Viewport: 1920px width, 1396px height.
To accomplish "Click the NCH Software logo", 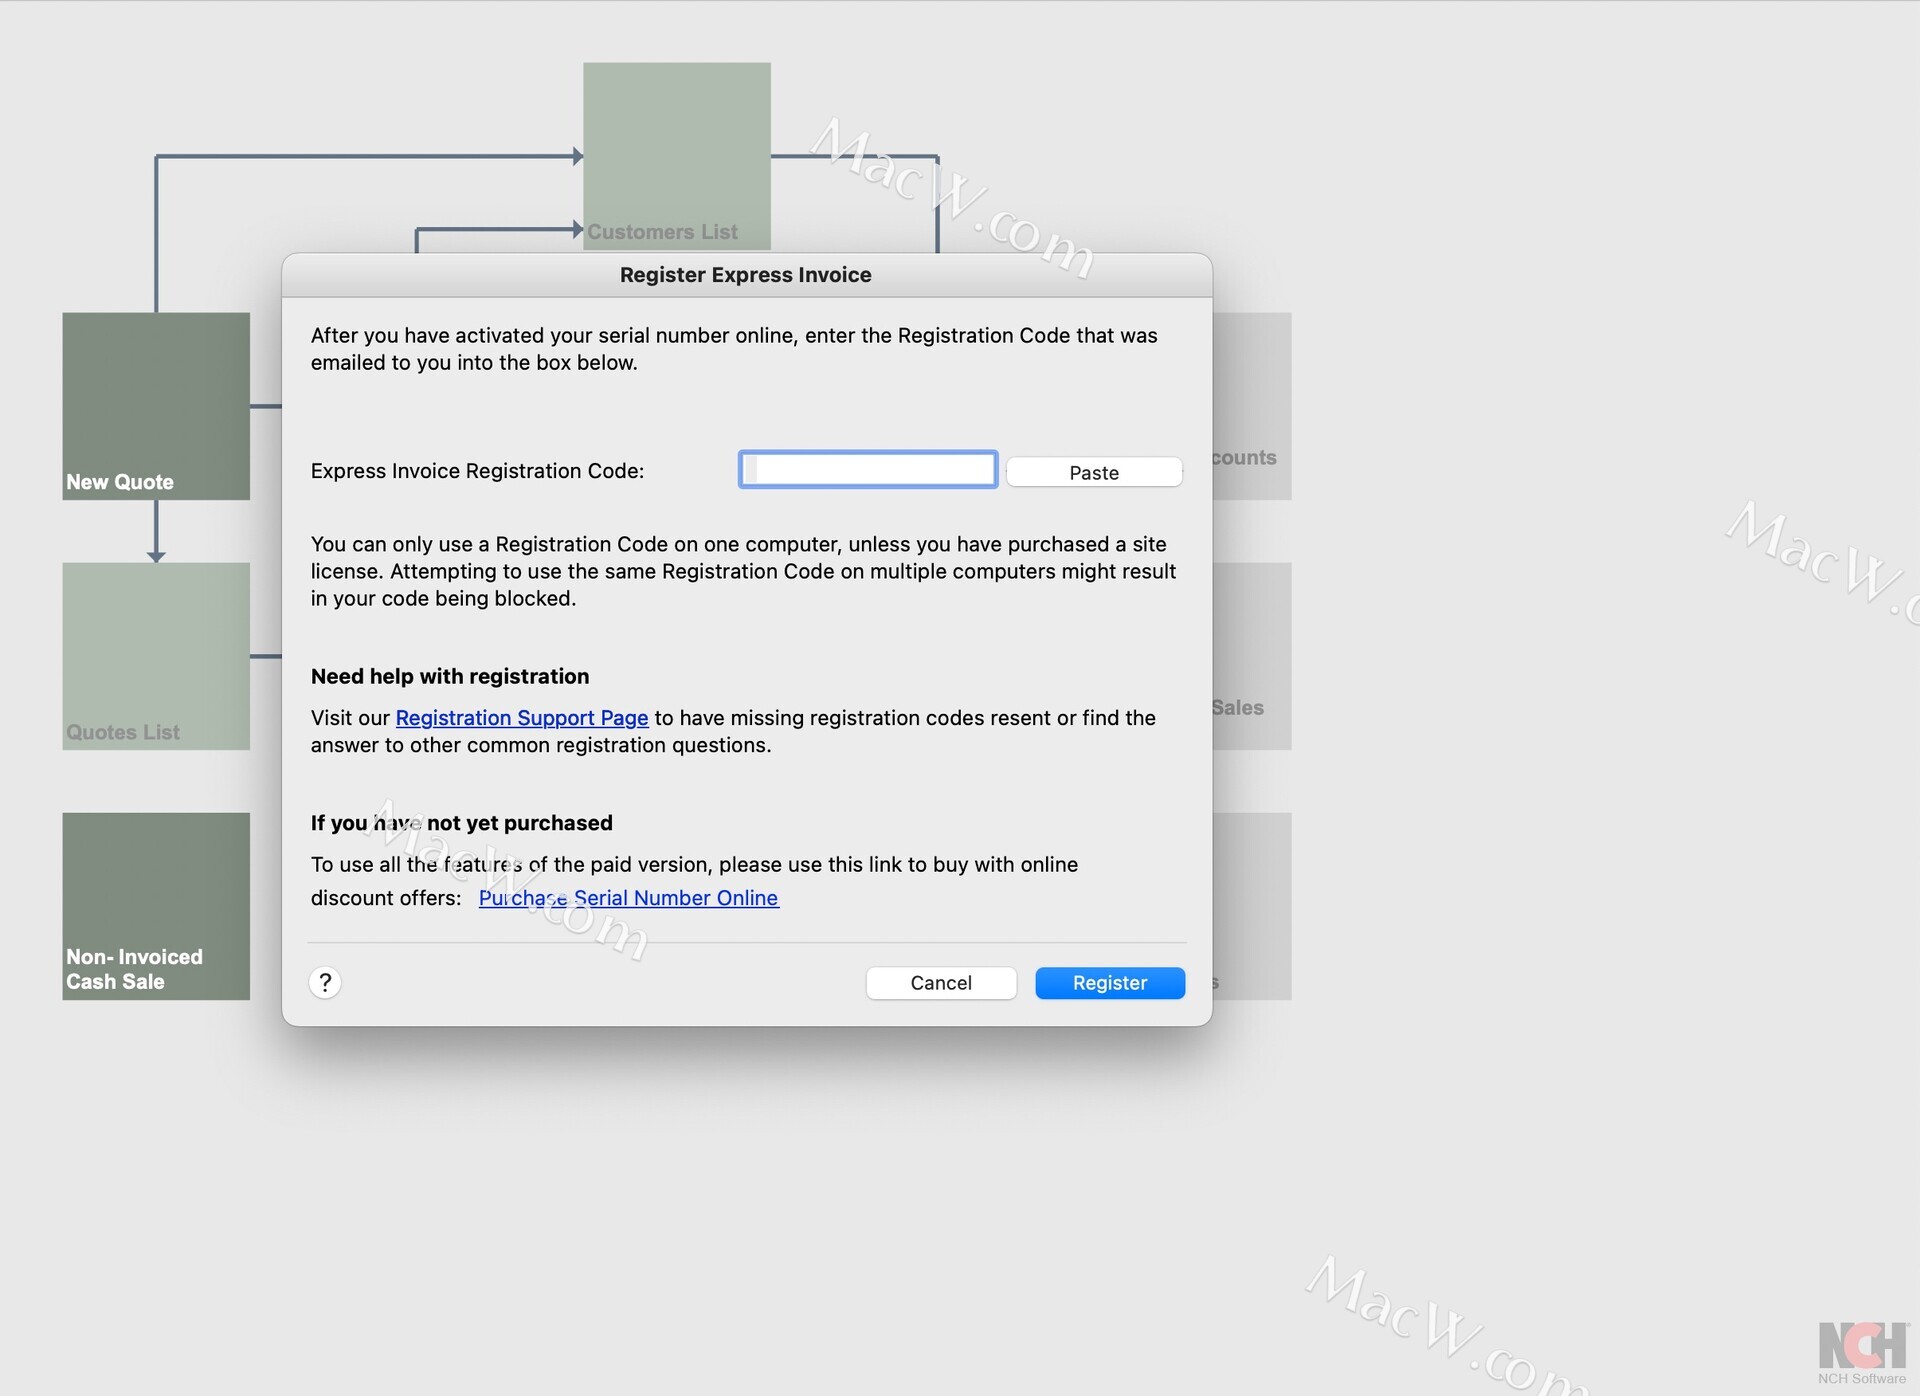I will (1863, 1353).
